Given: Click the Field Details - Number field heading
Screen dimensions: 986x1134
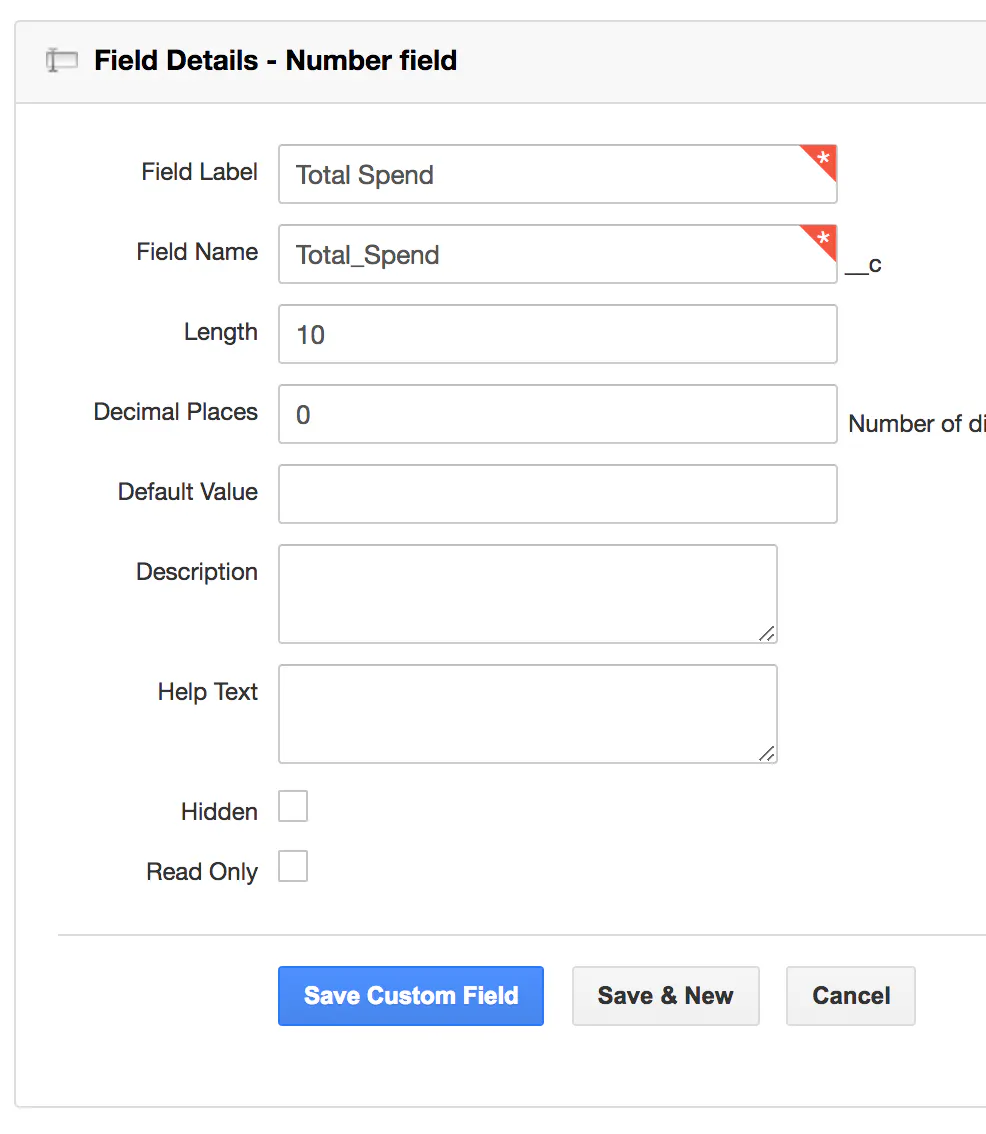Looking at the screenshot, I should point(275,61).
